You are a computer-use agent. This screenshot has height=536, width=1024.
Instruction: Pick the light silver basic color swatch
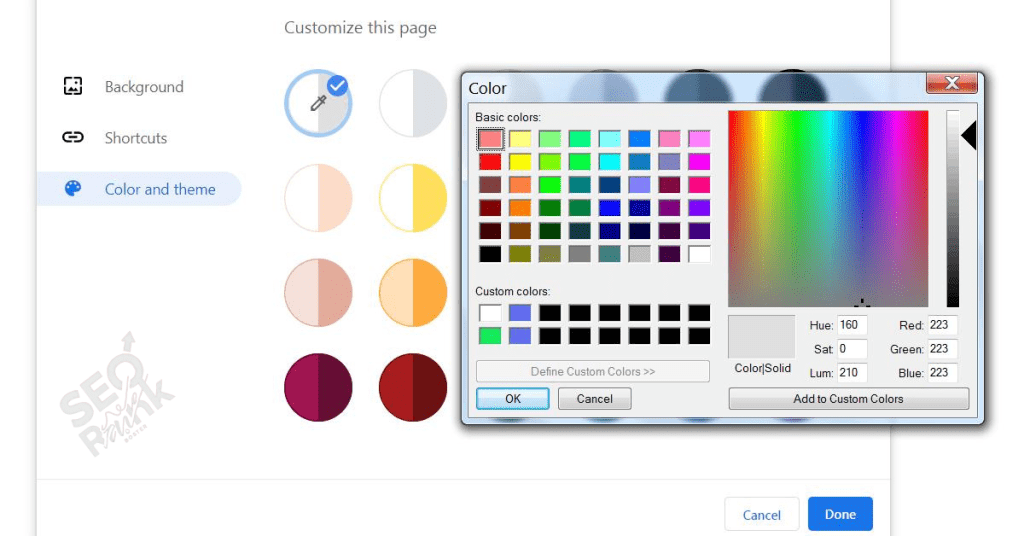639,253
